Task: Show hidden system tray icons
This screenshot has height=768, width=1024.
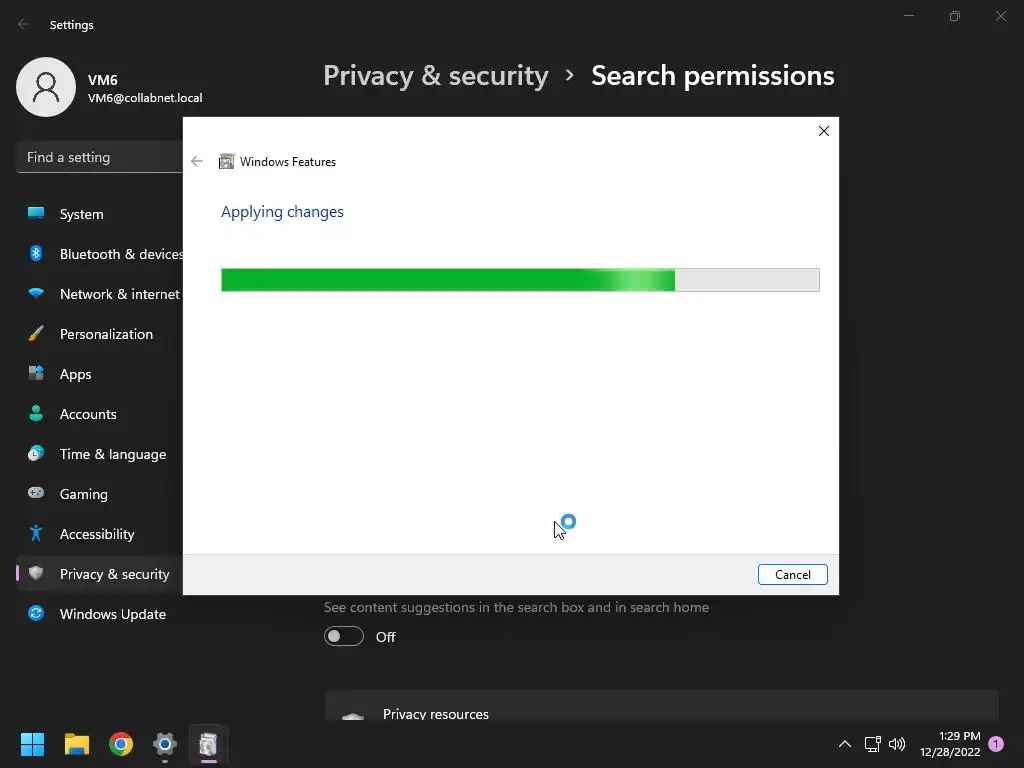Action: 845,744
